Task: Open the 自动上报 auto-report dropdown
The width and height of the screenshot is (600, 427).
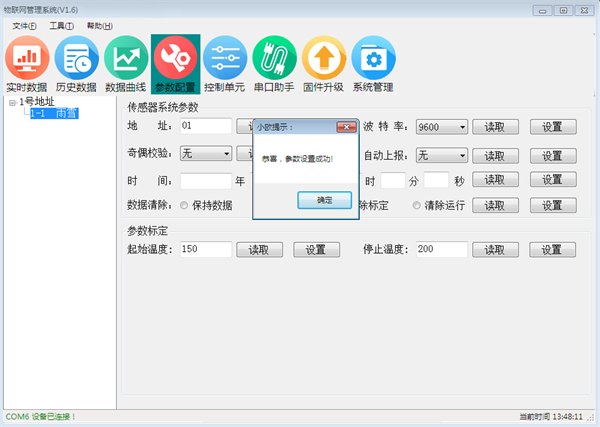Action: click(x=462, y=155)
